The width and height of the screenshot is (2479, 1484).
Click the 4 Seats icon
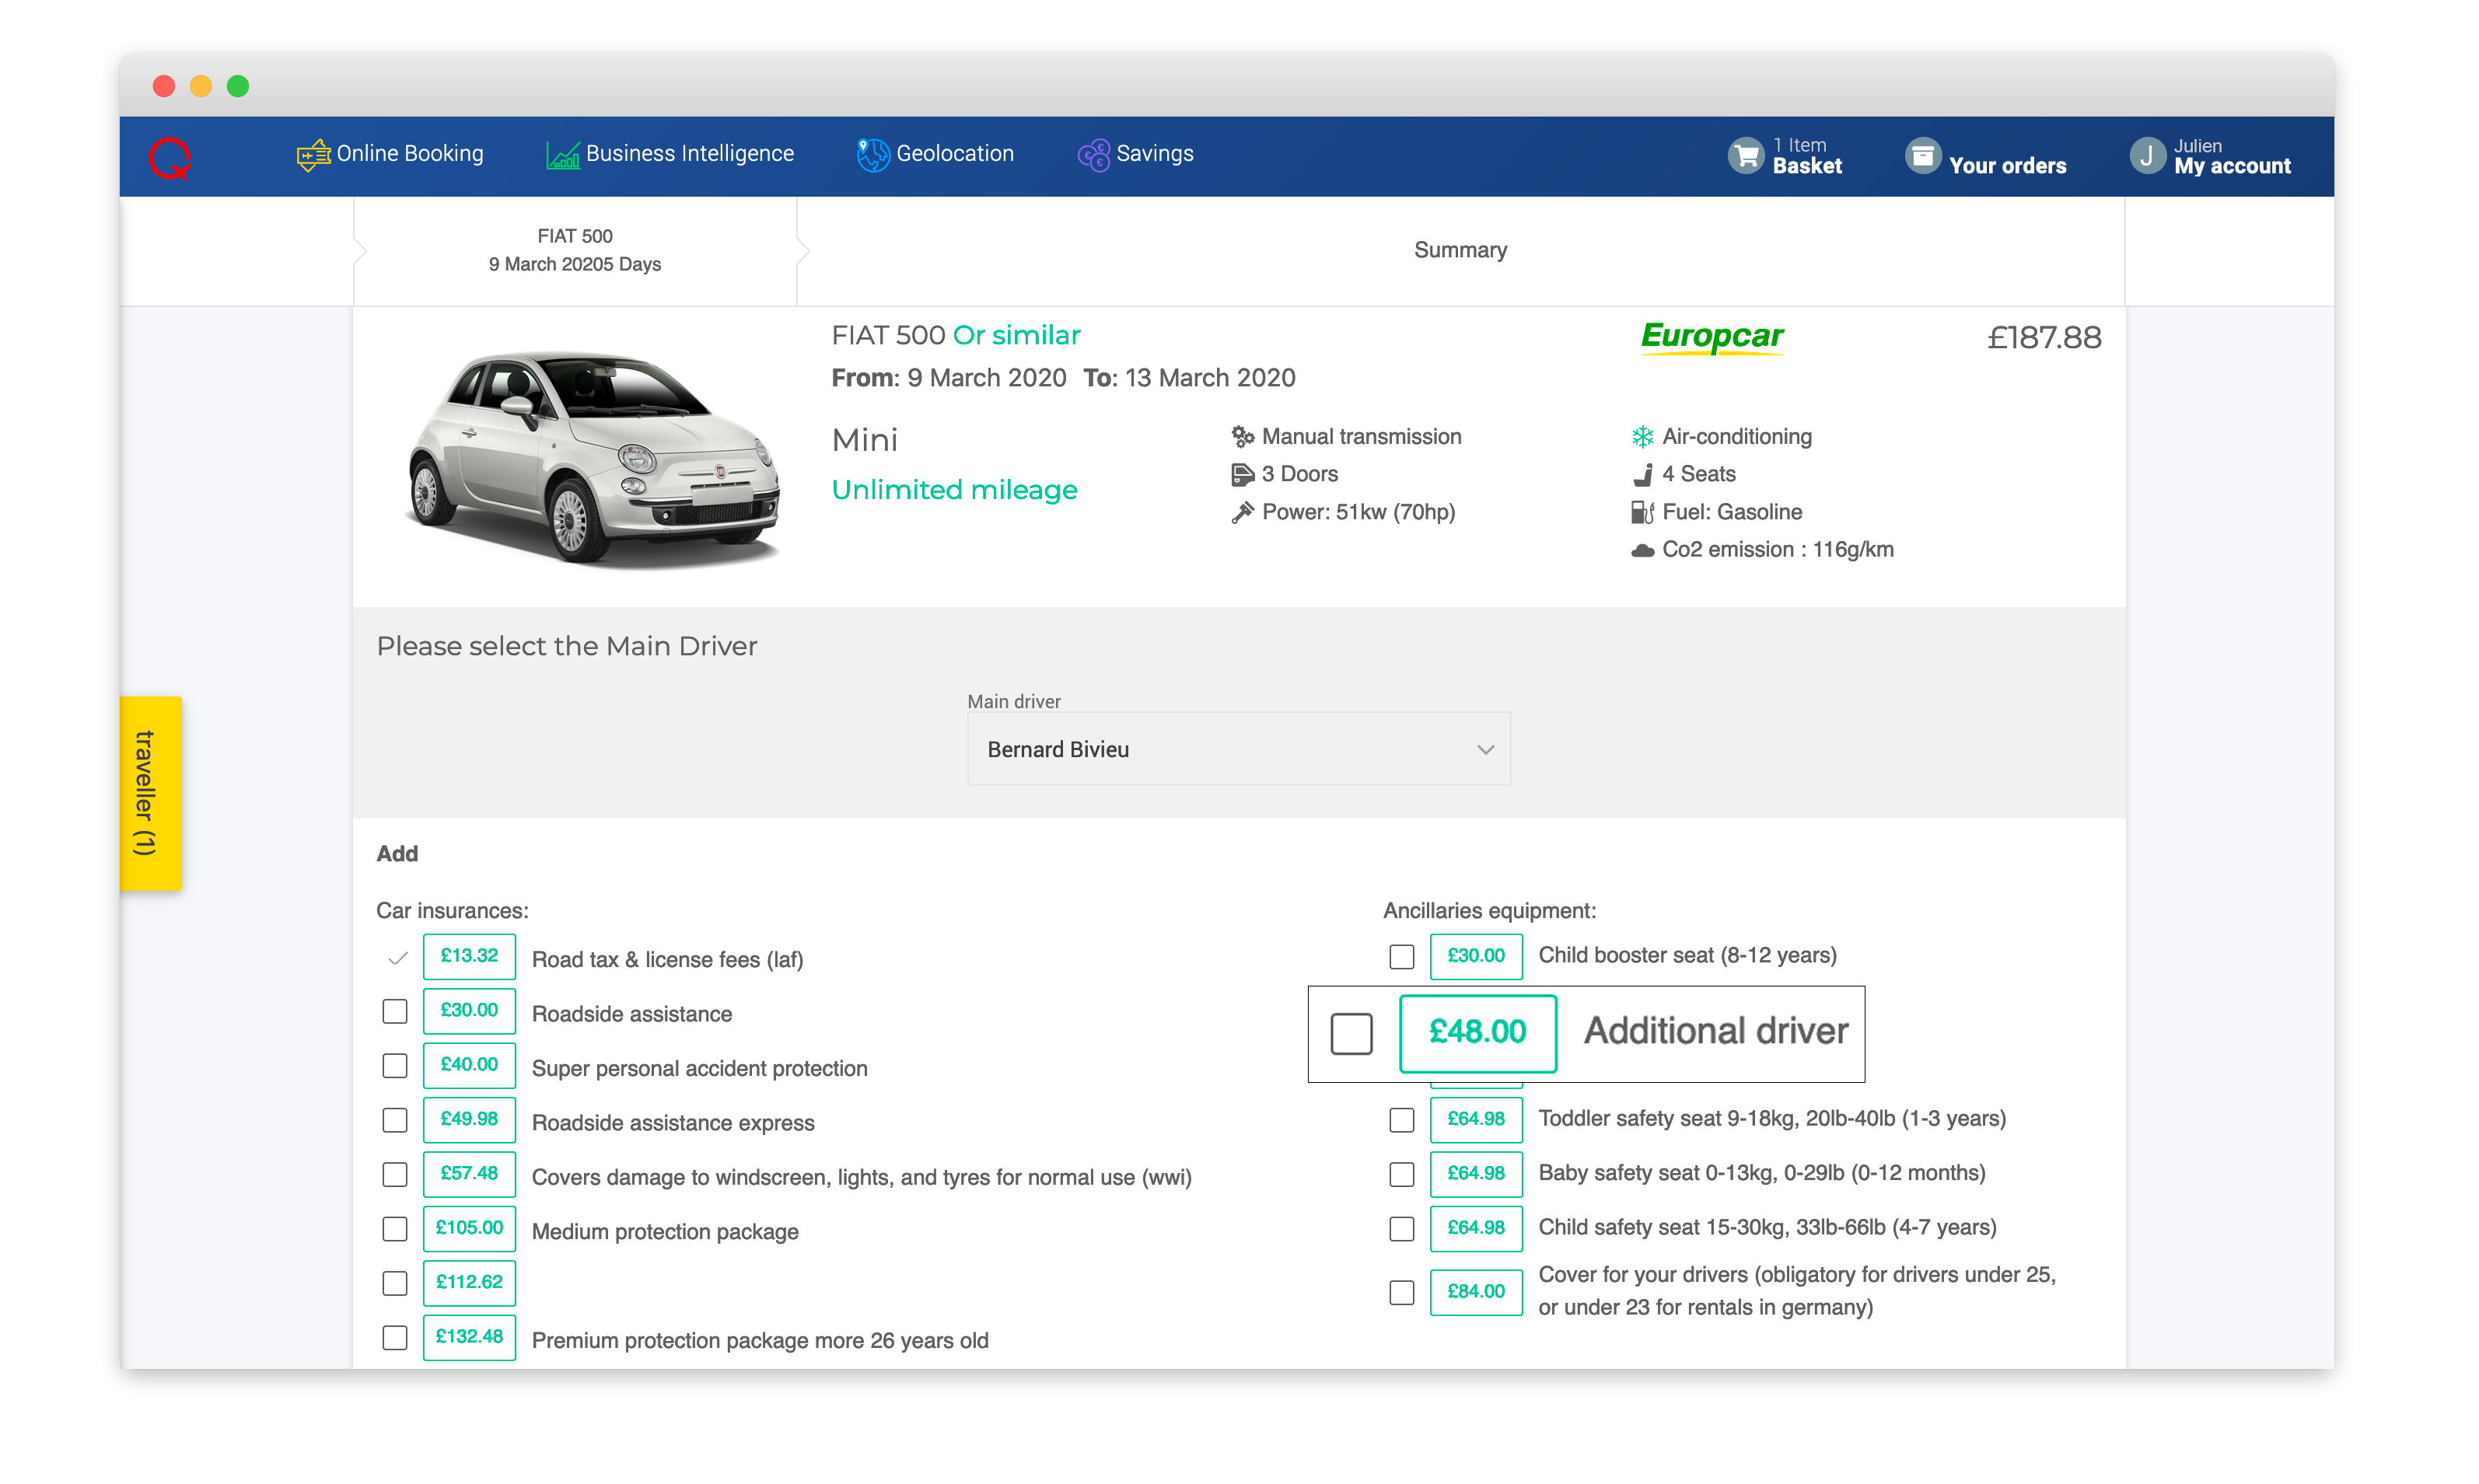[x=1642, y=474]
